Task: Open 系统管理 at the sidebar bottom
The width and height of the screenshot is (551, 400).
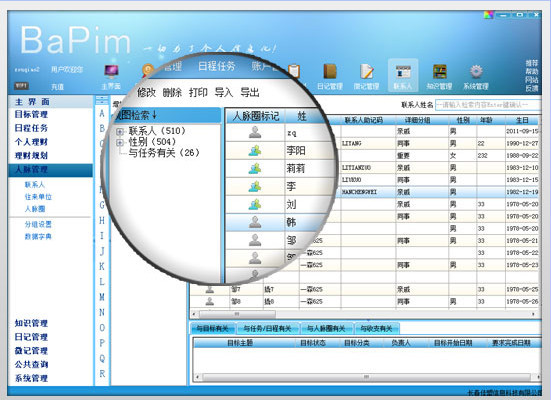Action: pyautogui.click(x=31, y=378)
